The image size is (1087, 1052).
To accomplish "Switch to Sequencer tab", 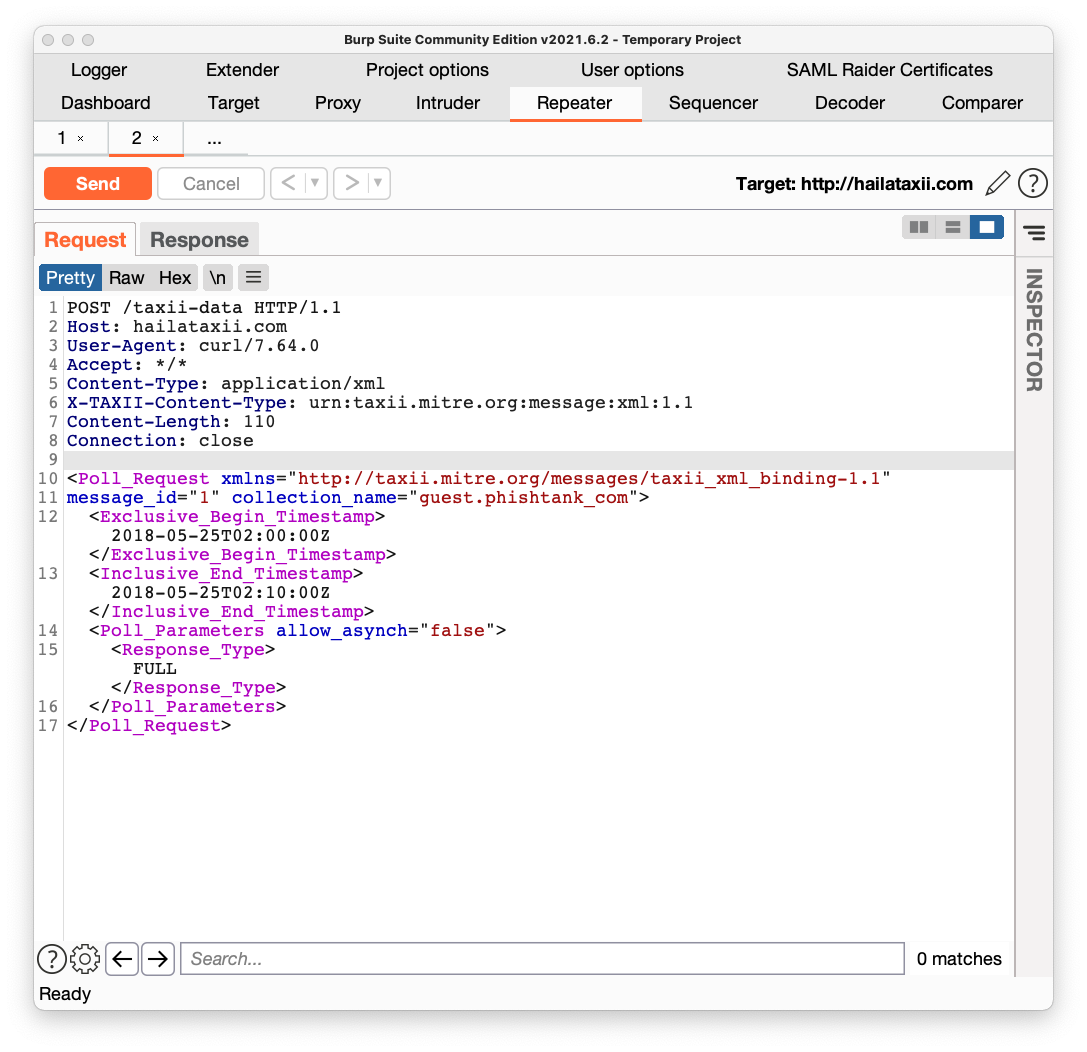I will tap(713, 103).
